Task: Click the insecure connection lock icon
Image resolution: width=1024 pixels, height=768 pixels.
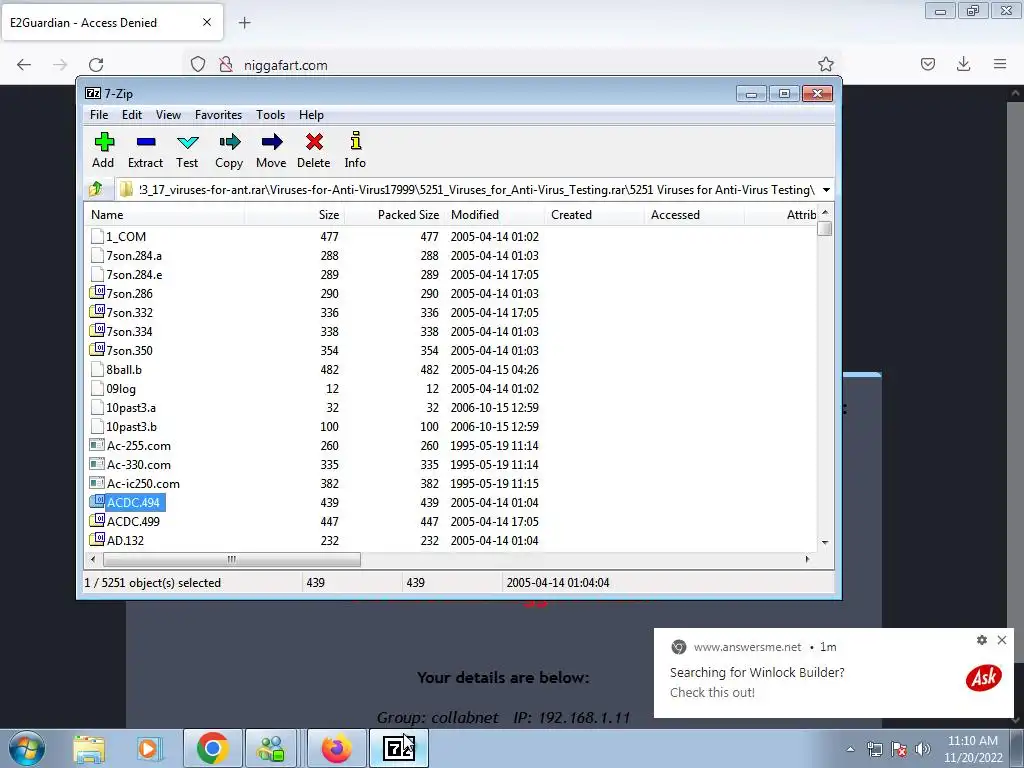Action: 226,65
